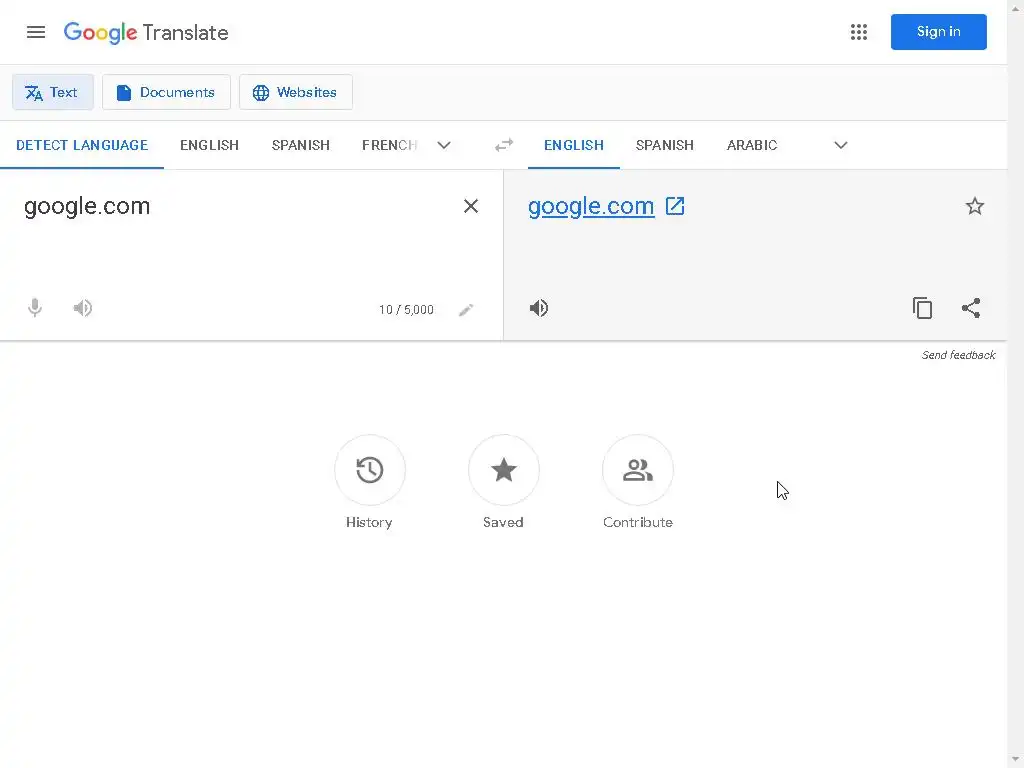
Task: Select Spanish as target language
Action: [665, 145]
